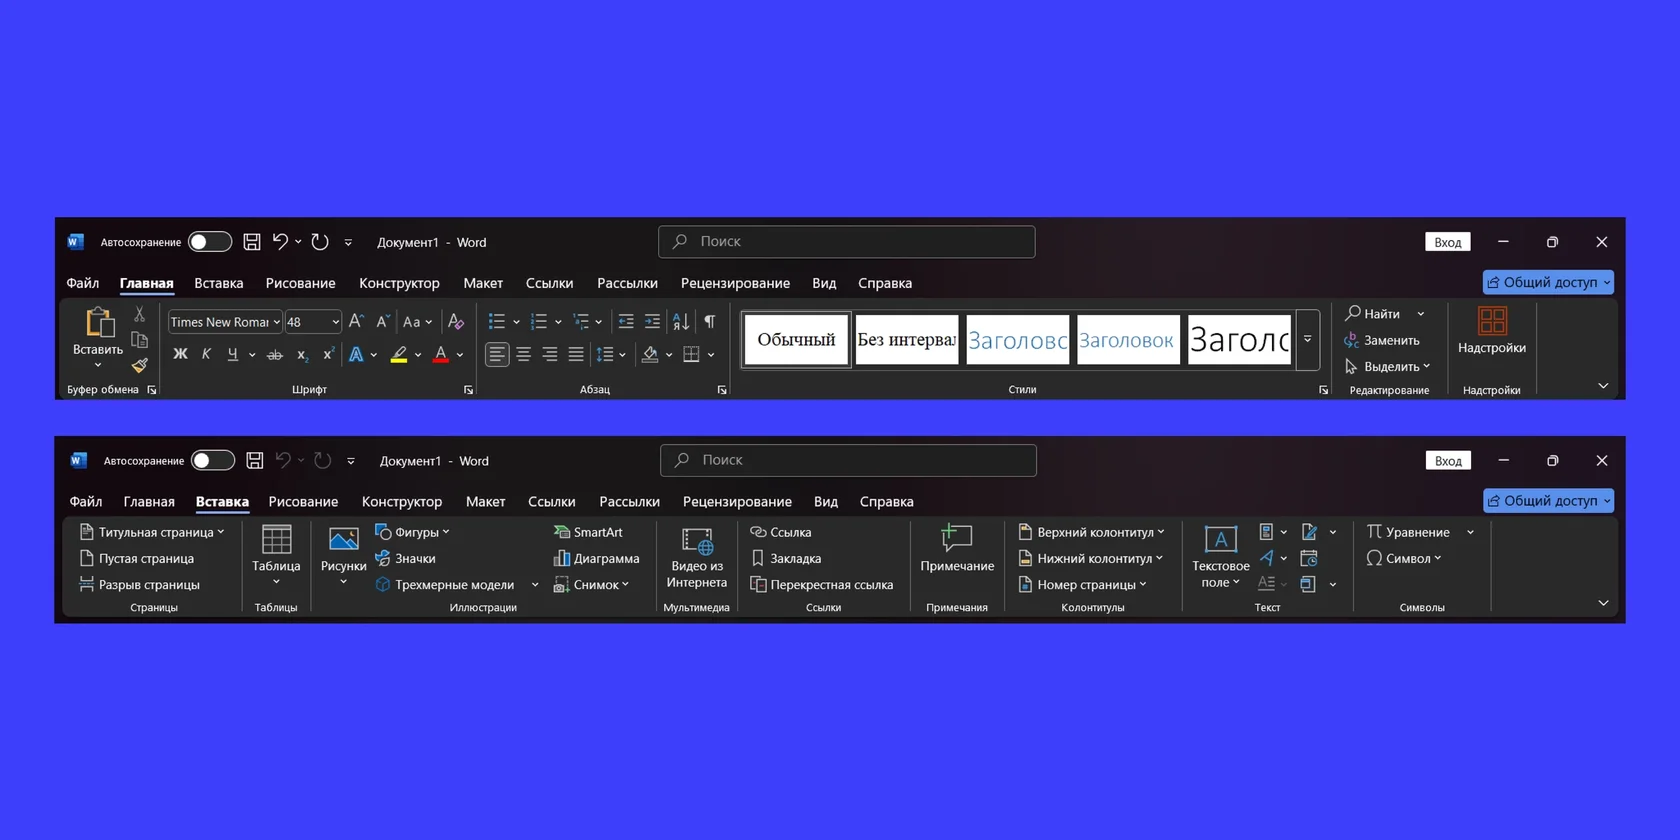This screenshot has height=840, width=1680.
Task: Toggle Автосохранение in the Insert-tab window
Action: pyautogui.click(x=213, y=460)
